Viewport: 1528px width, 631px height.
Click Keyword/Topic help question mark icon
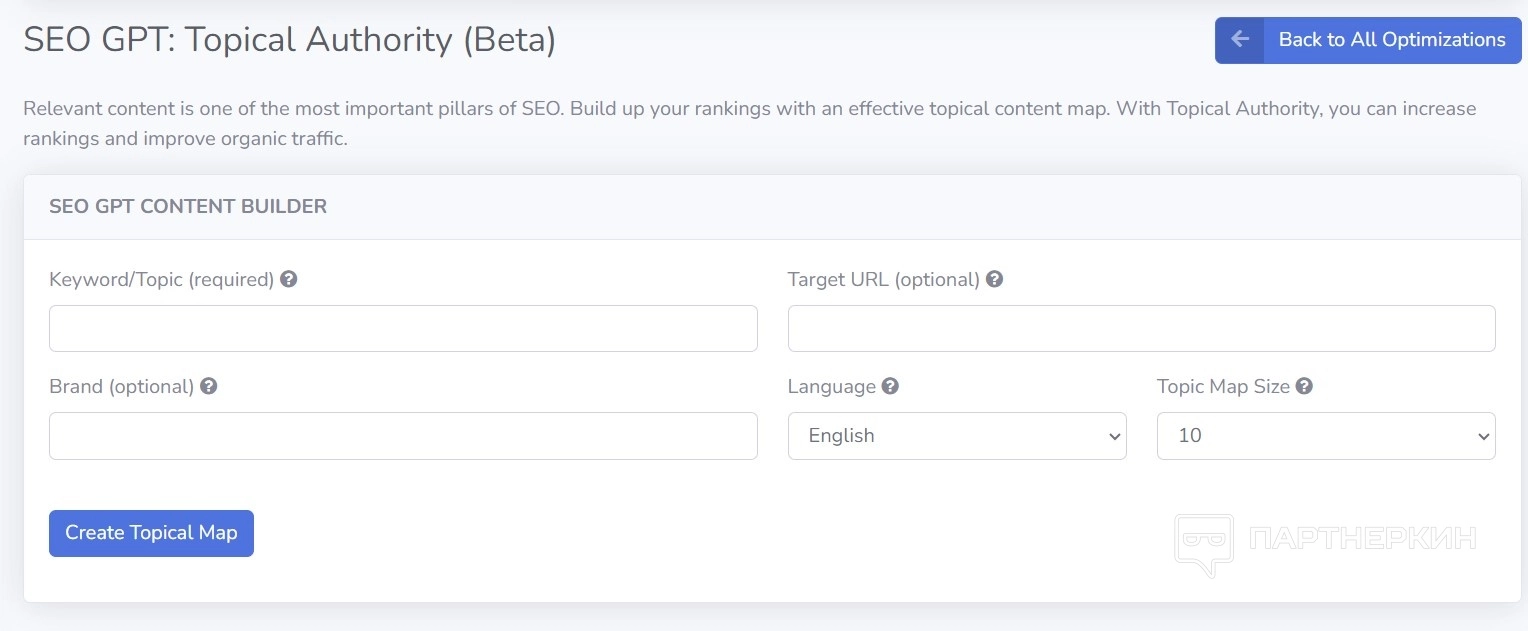(289, 279)
